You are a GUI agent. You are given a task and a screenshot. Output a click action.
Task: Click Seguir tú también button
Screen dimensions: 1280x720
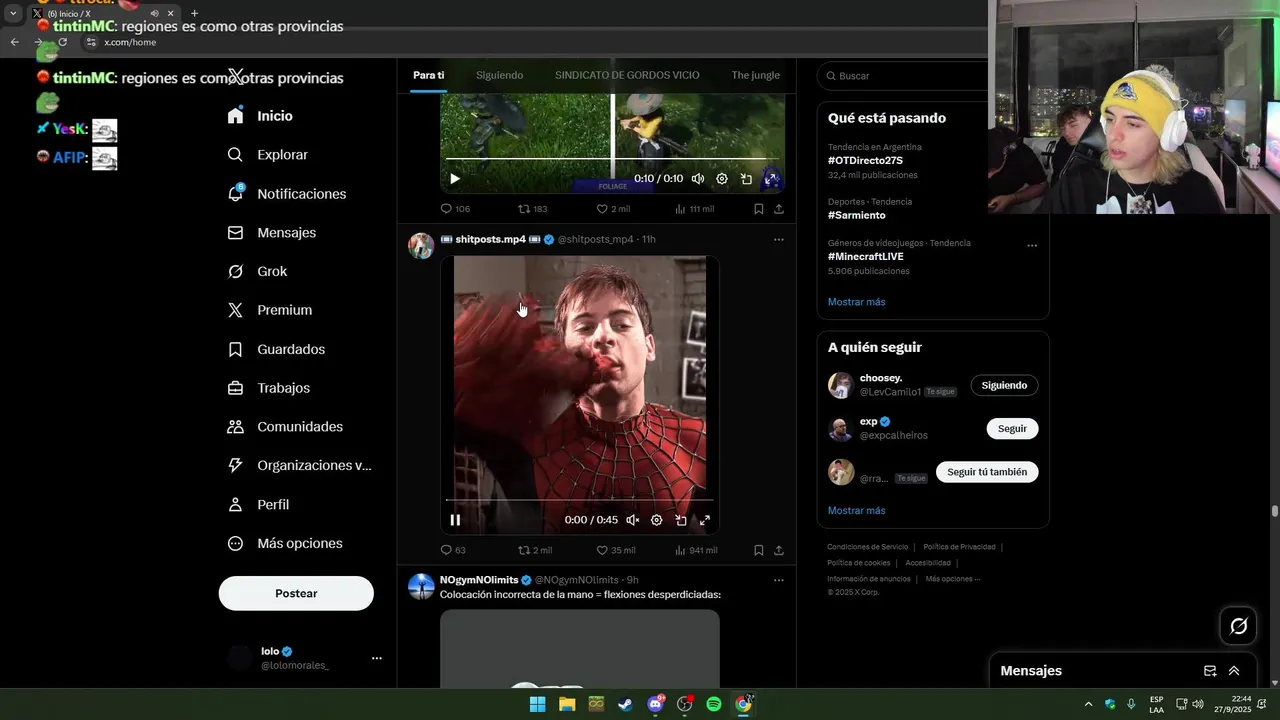pos(987,472)
